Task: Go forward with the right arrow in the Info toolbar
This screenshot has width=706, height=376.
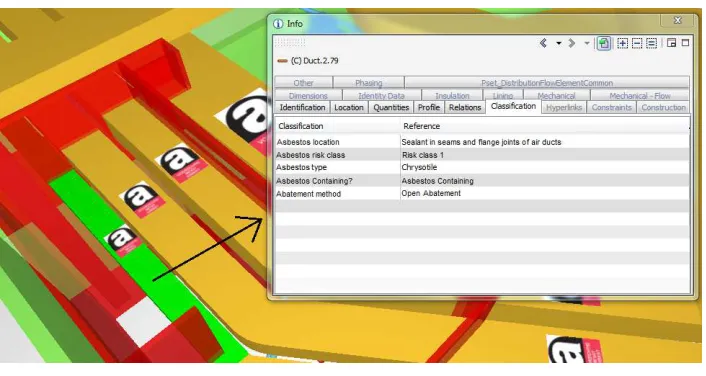Action: [x=572, y=43]
